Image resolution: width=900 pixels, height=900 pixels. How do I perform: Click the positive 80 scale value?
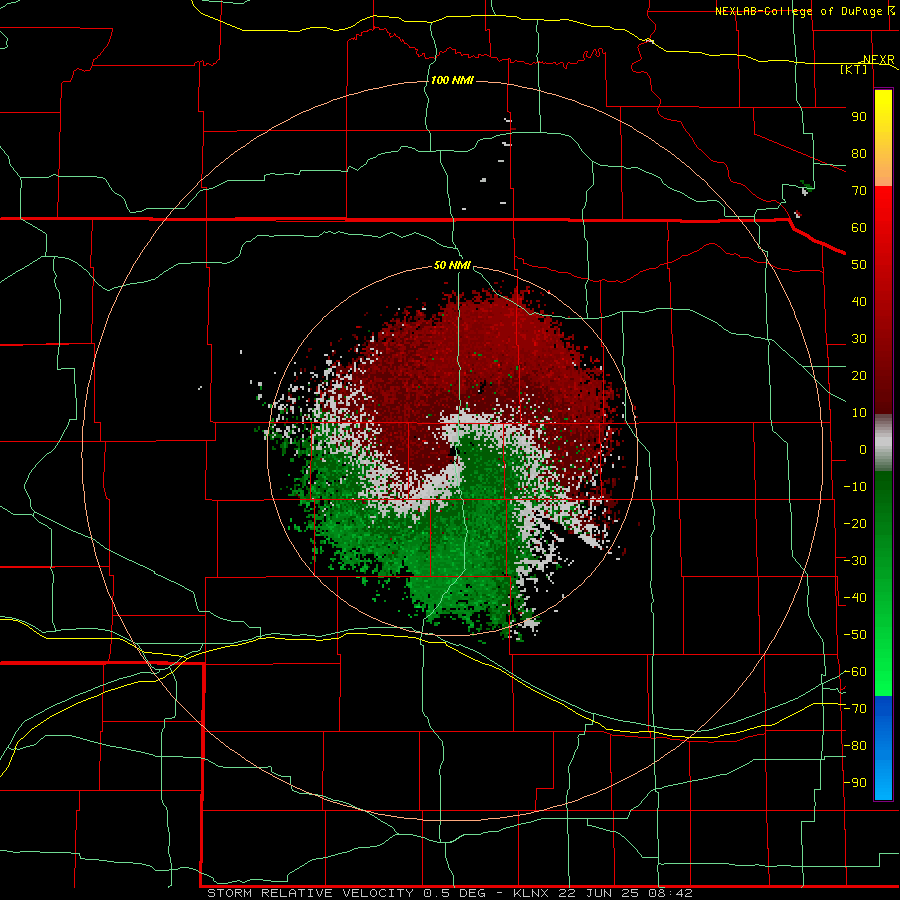pyautogui.click(x=859, y=154)
